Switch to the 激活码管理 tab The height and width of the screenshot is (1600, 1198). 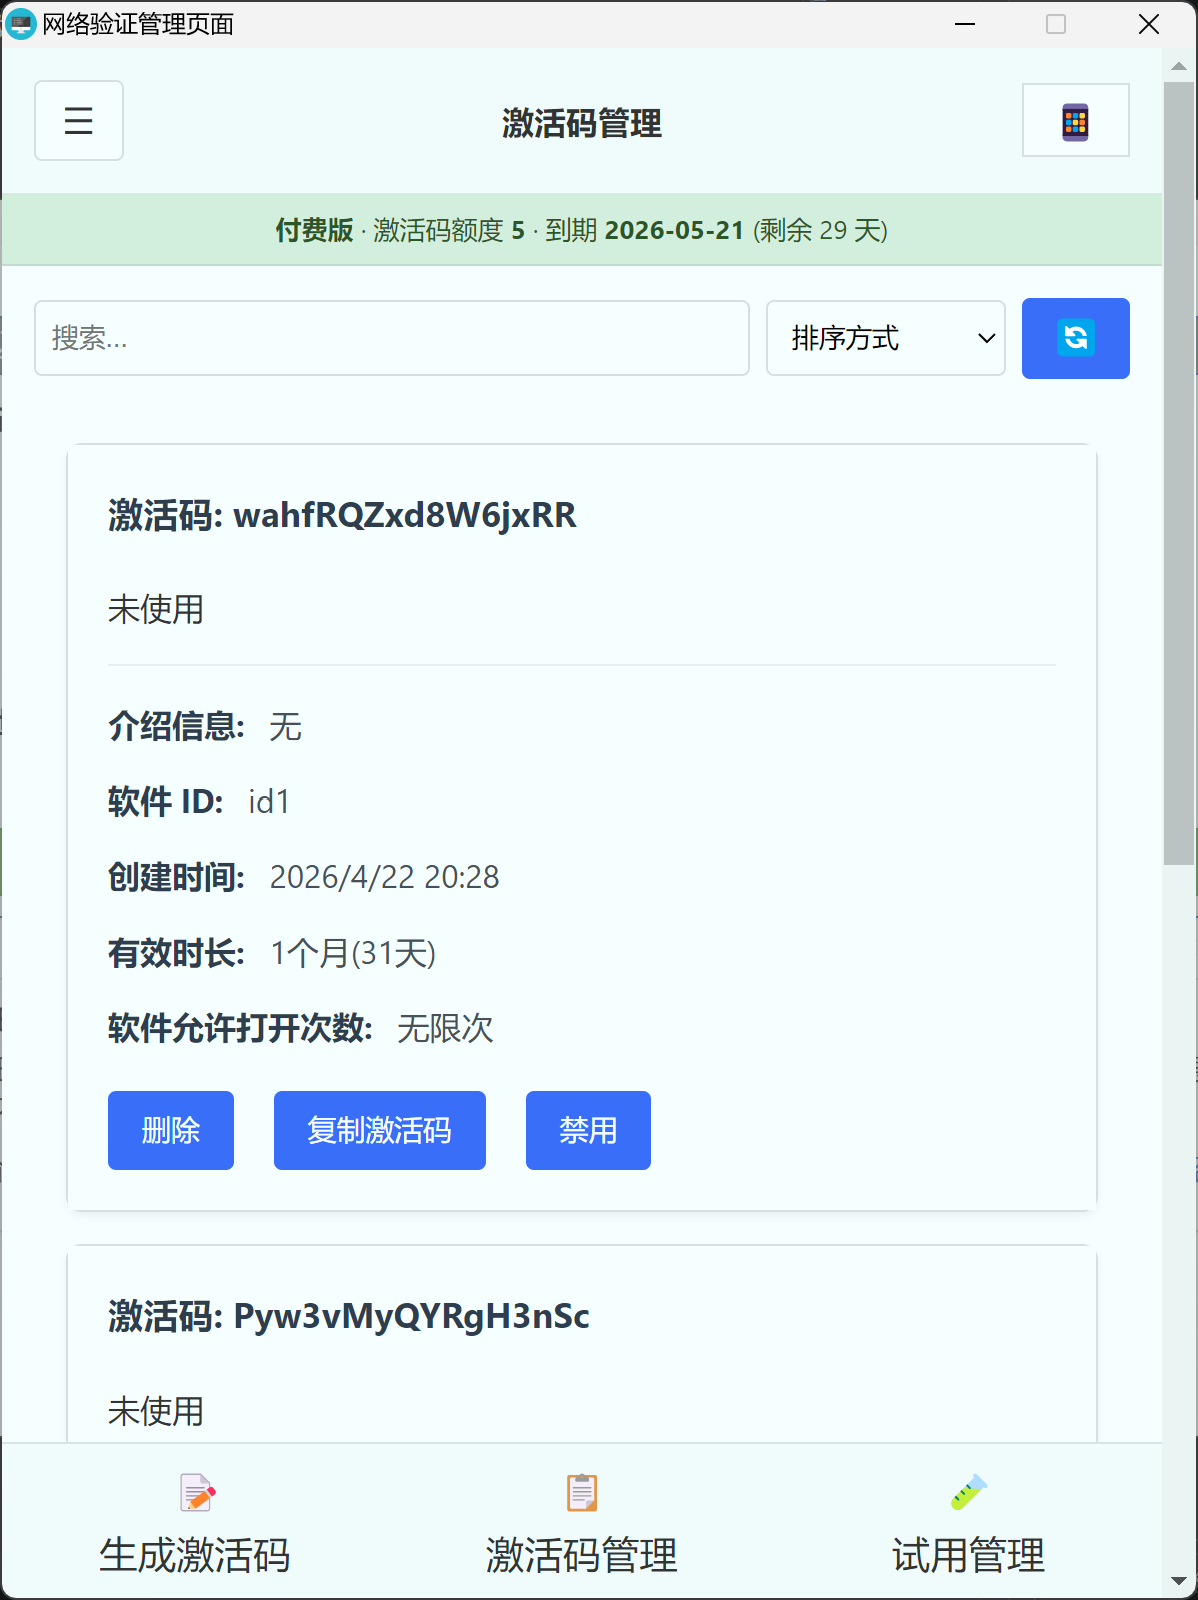(x=582, y=1525)
